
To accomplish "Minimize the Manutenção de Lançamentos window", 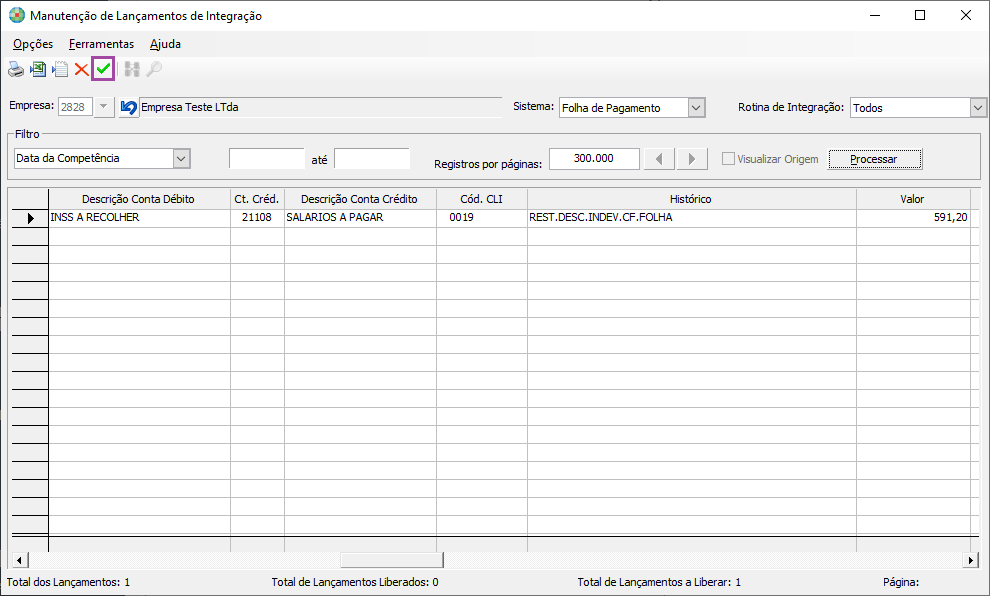I will tap(874, 15).
